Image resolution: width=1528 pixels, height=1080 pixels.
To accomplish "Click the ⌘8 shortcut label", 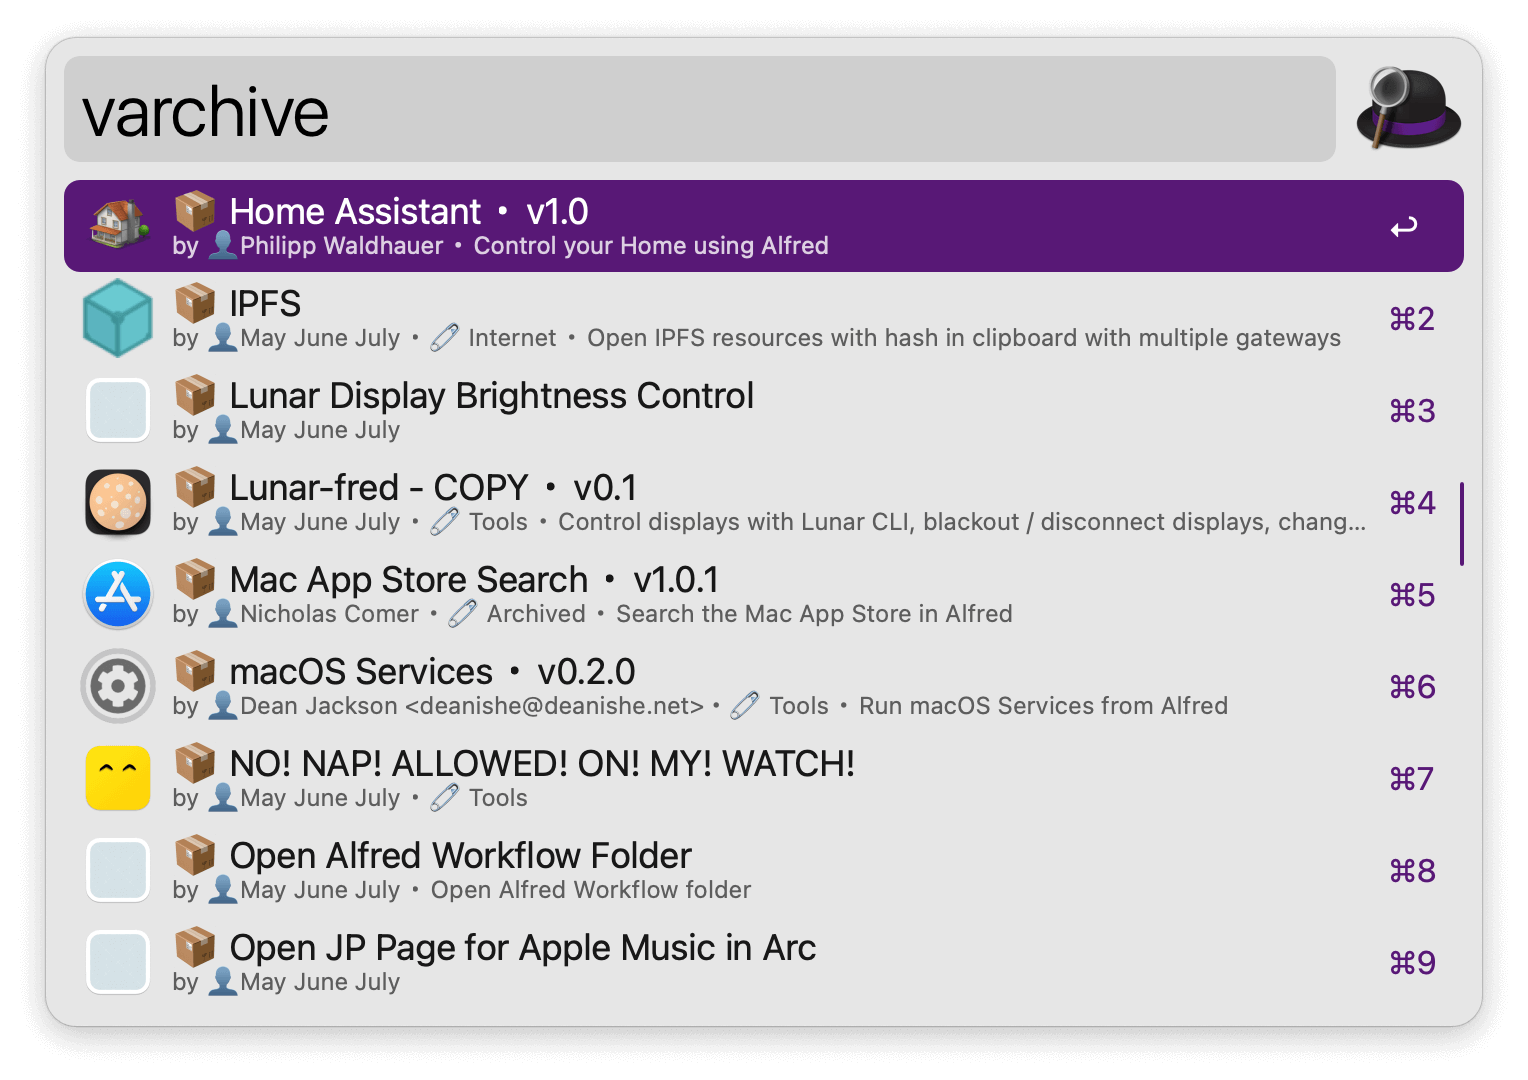I will (x=1412, y=871).
